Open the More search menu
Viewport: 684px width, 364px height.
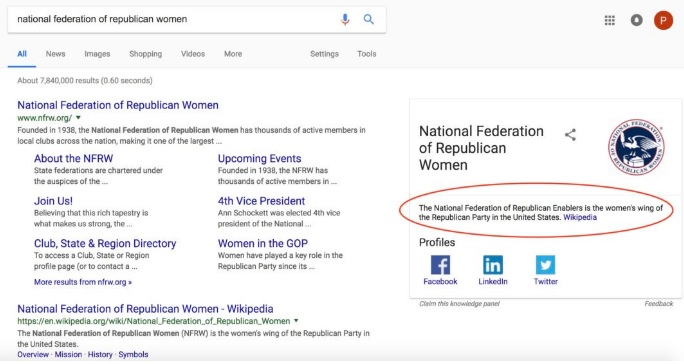pos(233,54)
